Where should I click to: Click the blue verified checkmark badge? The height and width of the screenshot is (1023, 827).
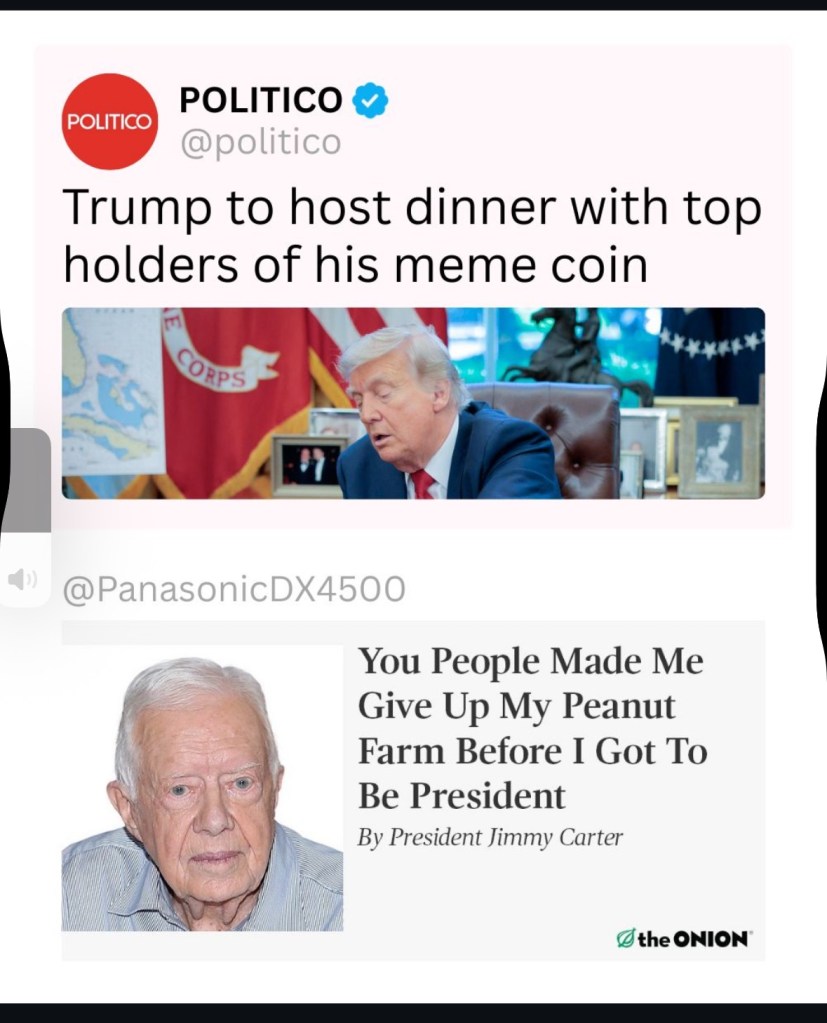[x=370, y=100]
